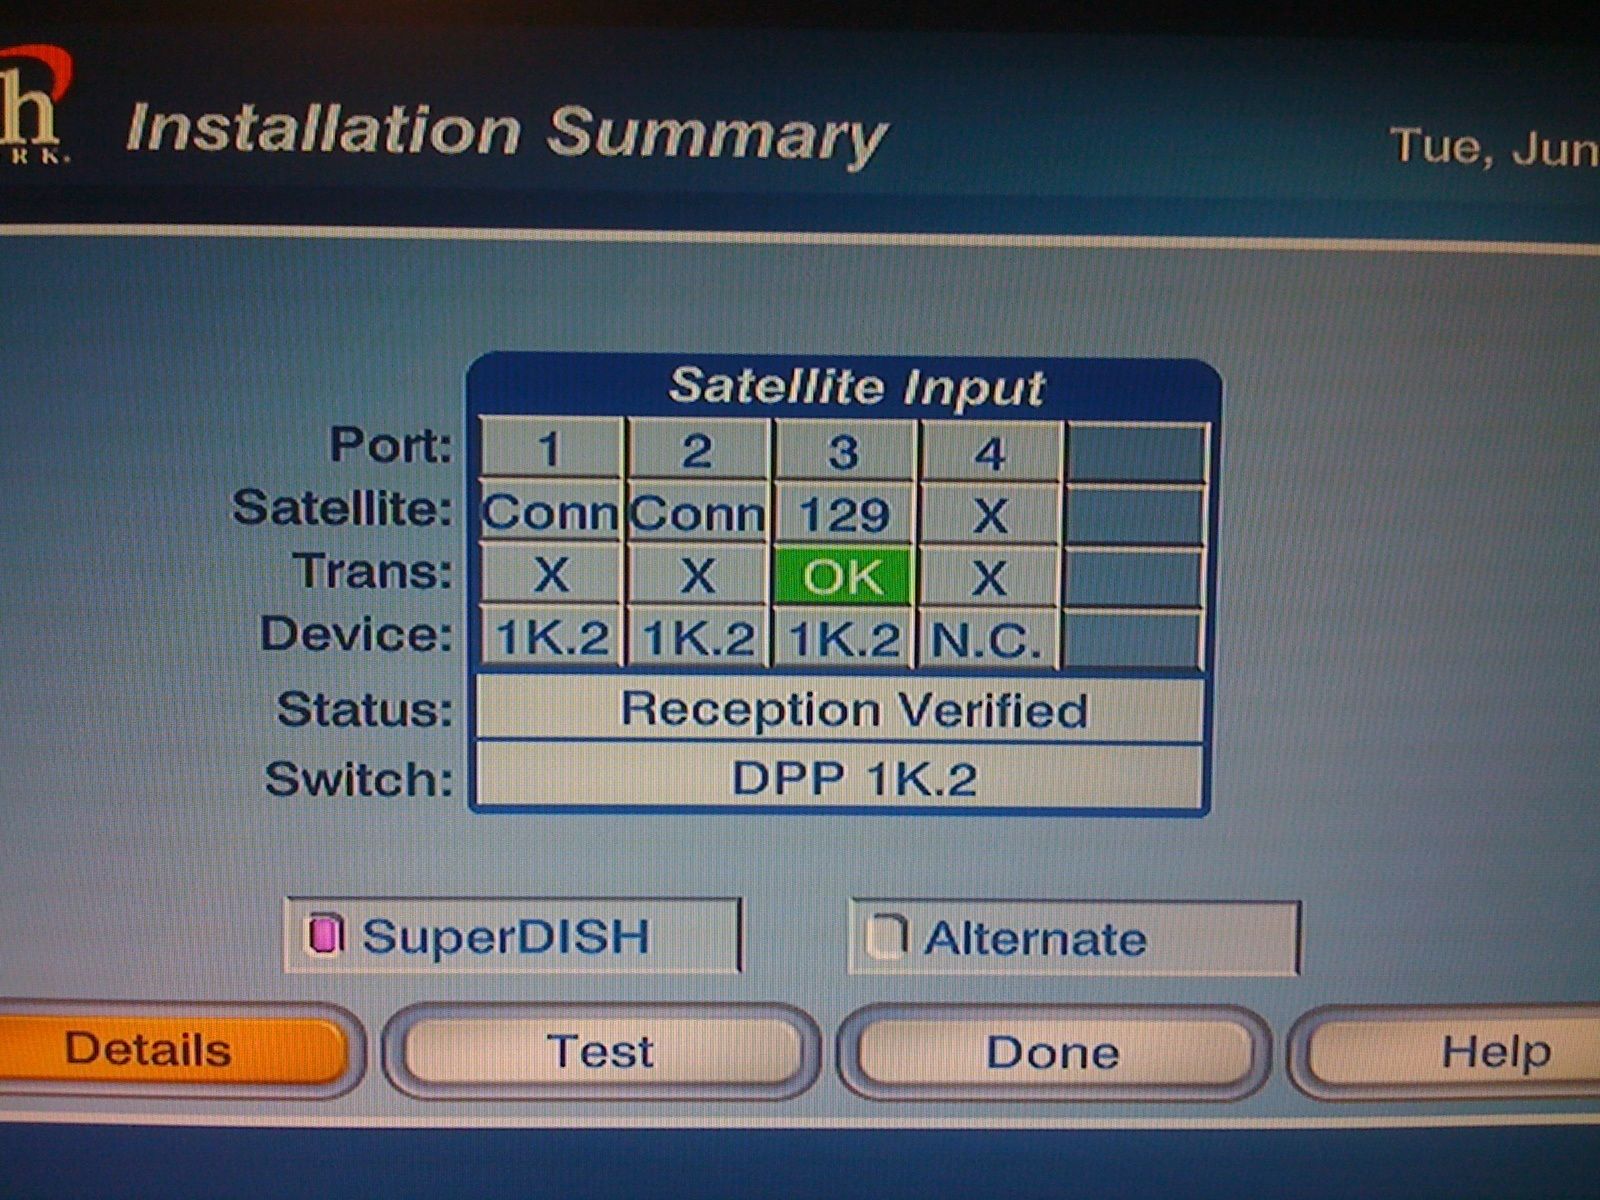Click the port 1 X trans cell
1600x1200 pixels.
[551, 575]
